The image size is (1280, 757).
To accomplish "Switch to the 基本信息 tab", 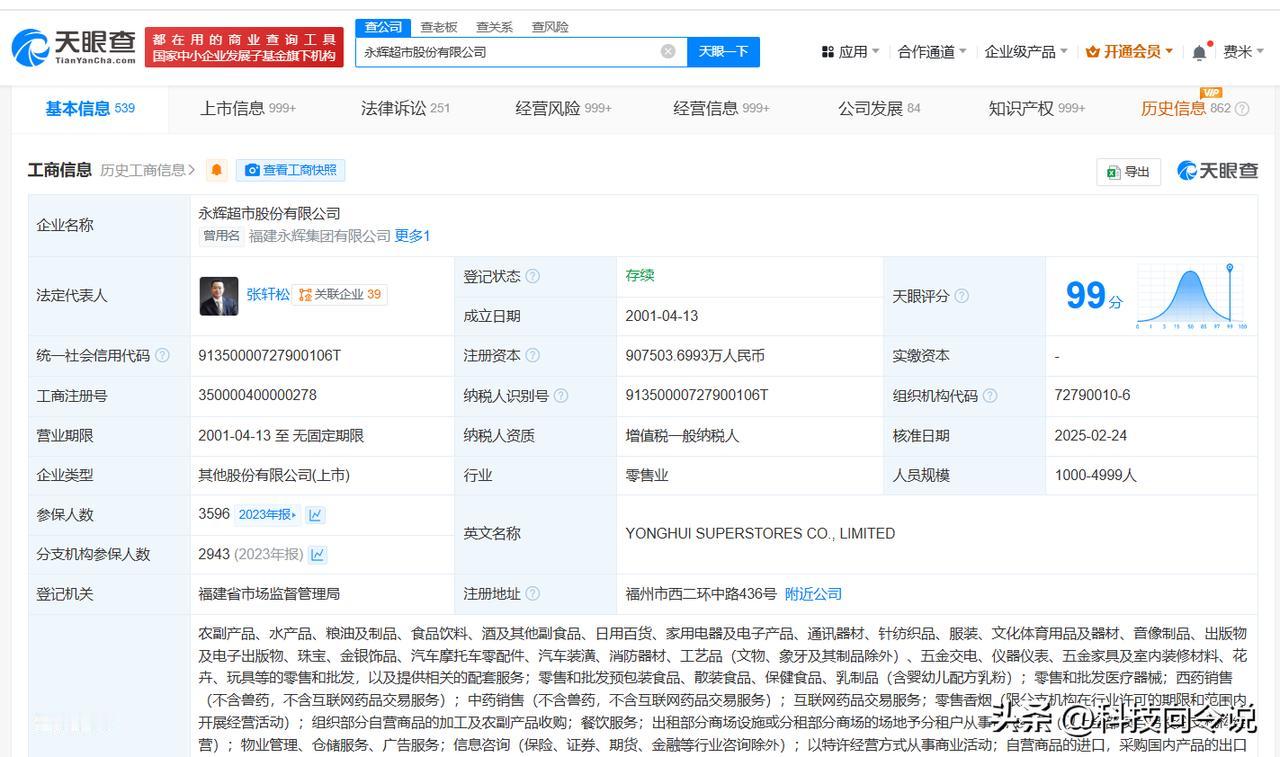I will pos(90,108).
